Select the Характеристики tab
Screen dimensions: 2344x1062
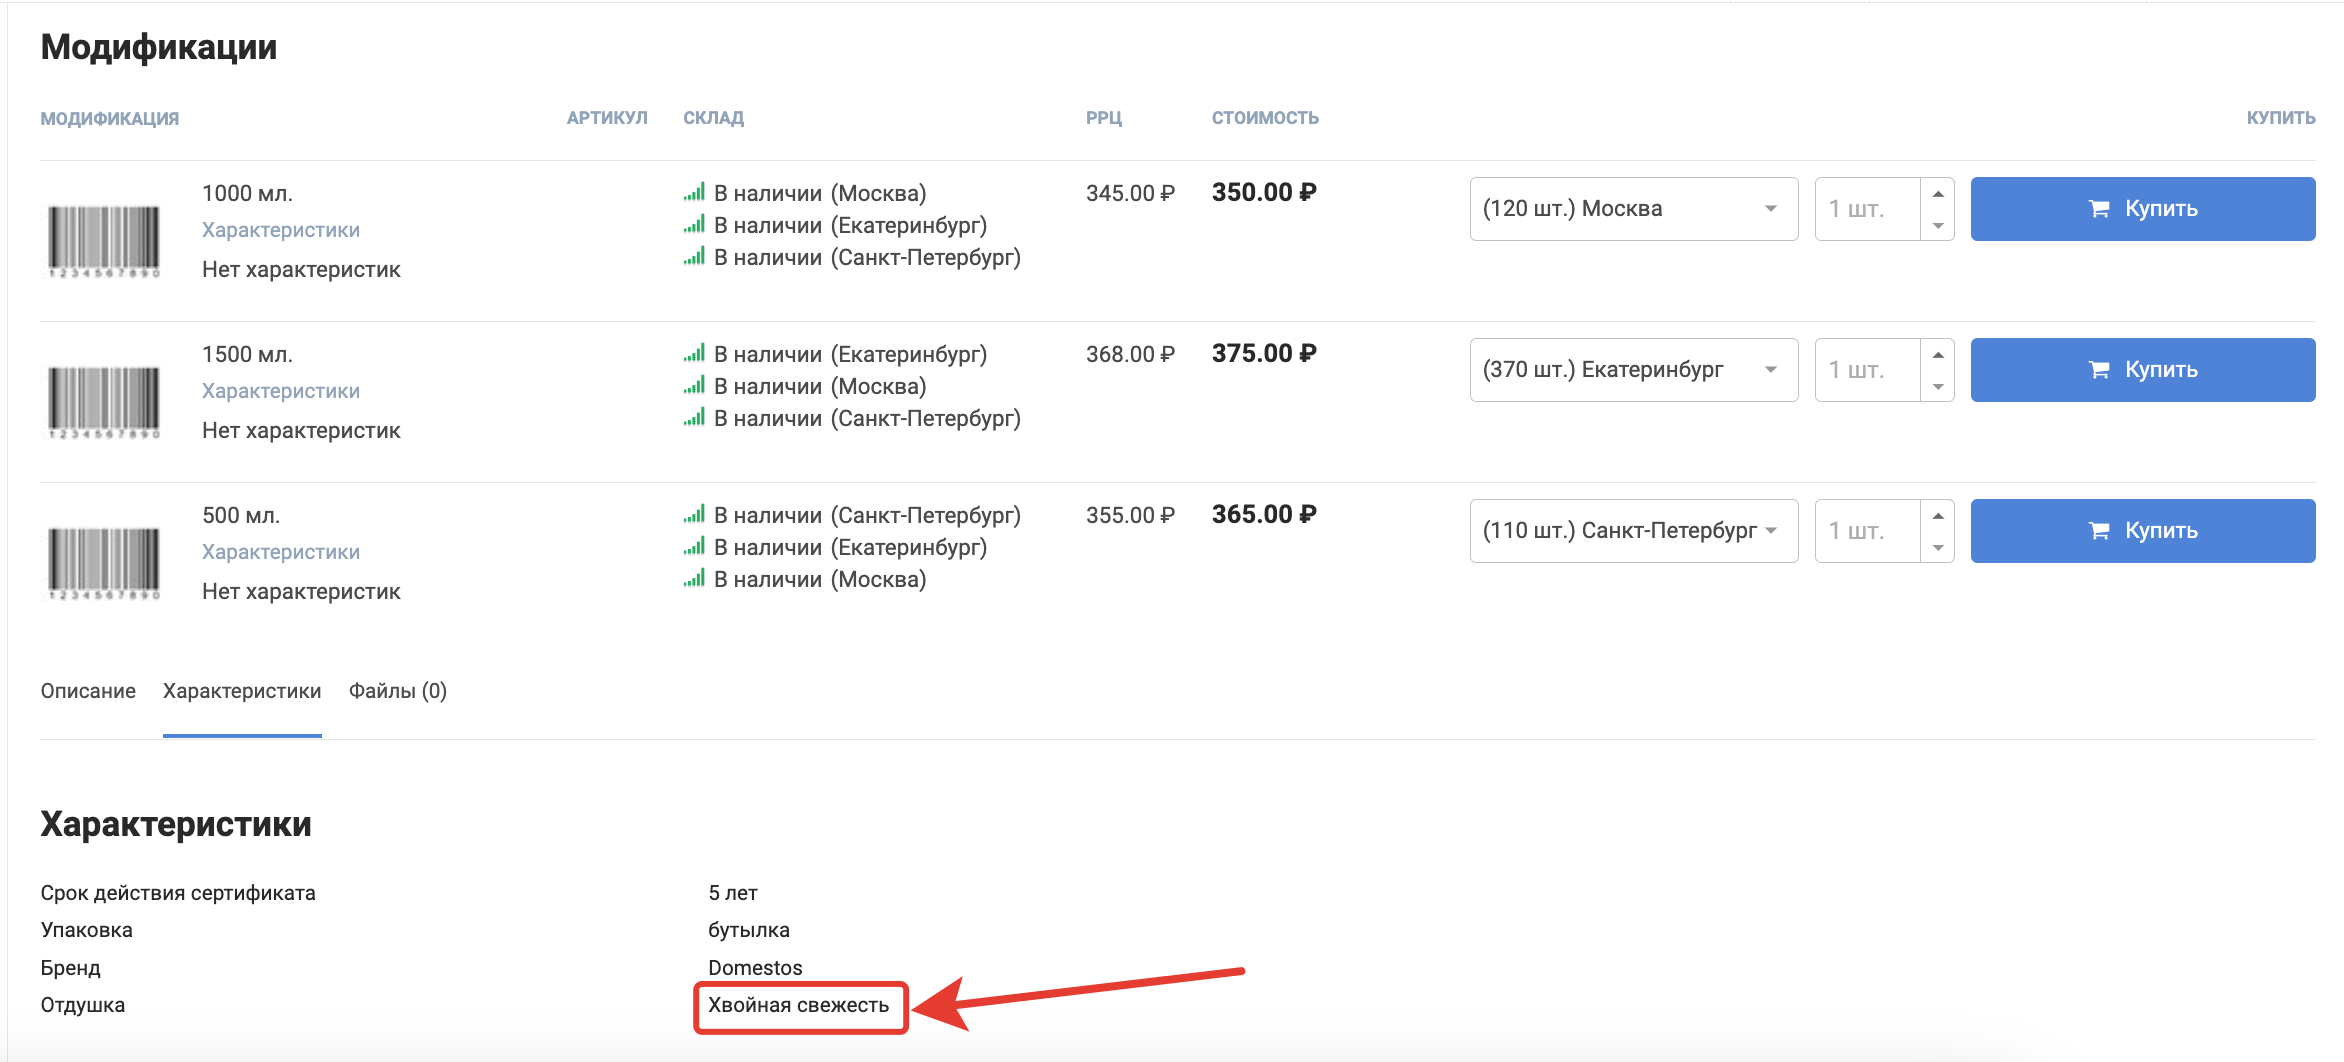242,691
